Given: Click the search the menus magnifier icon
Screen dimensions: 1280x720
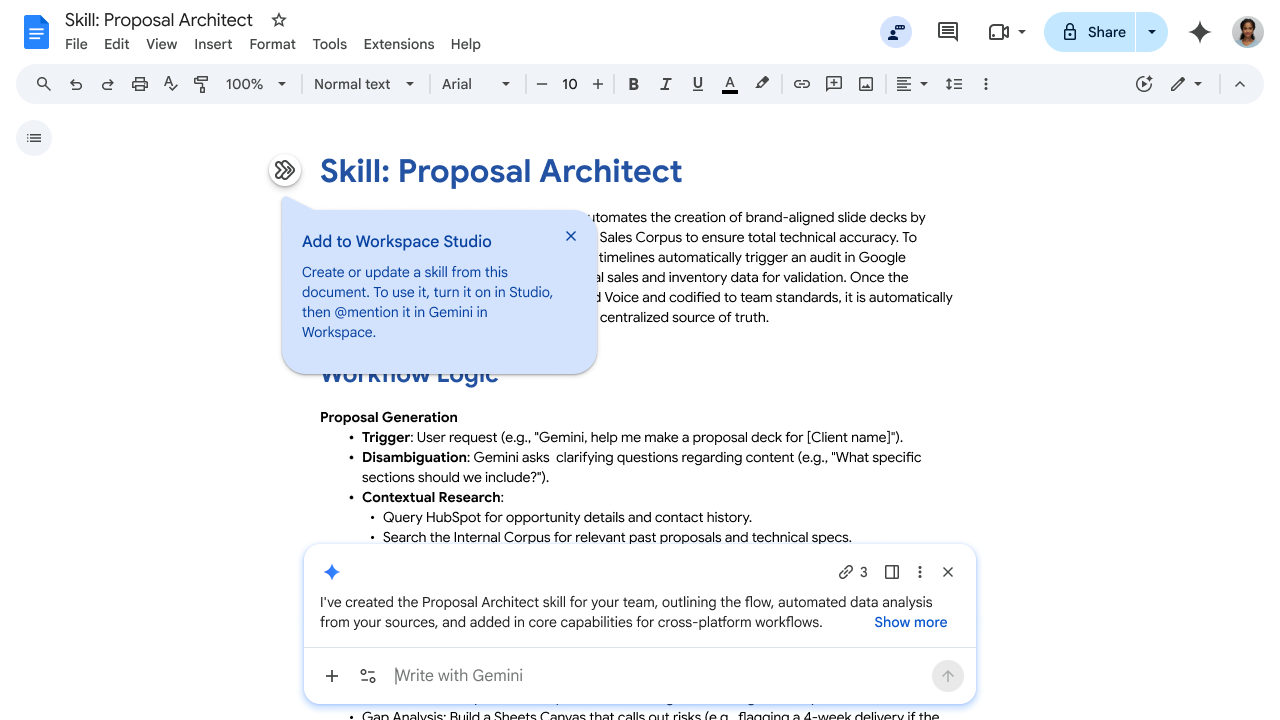Looking at the screenshot, I should coord(44,84).
